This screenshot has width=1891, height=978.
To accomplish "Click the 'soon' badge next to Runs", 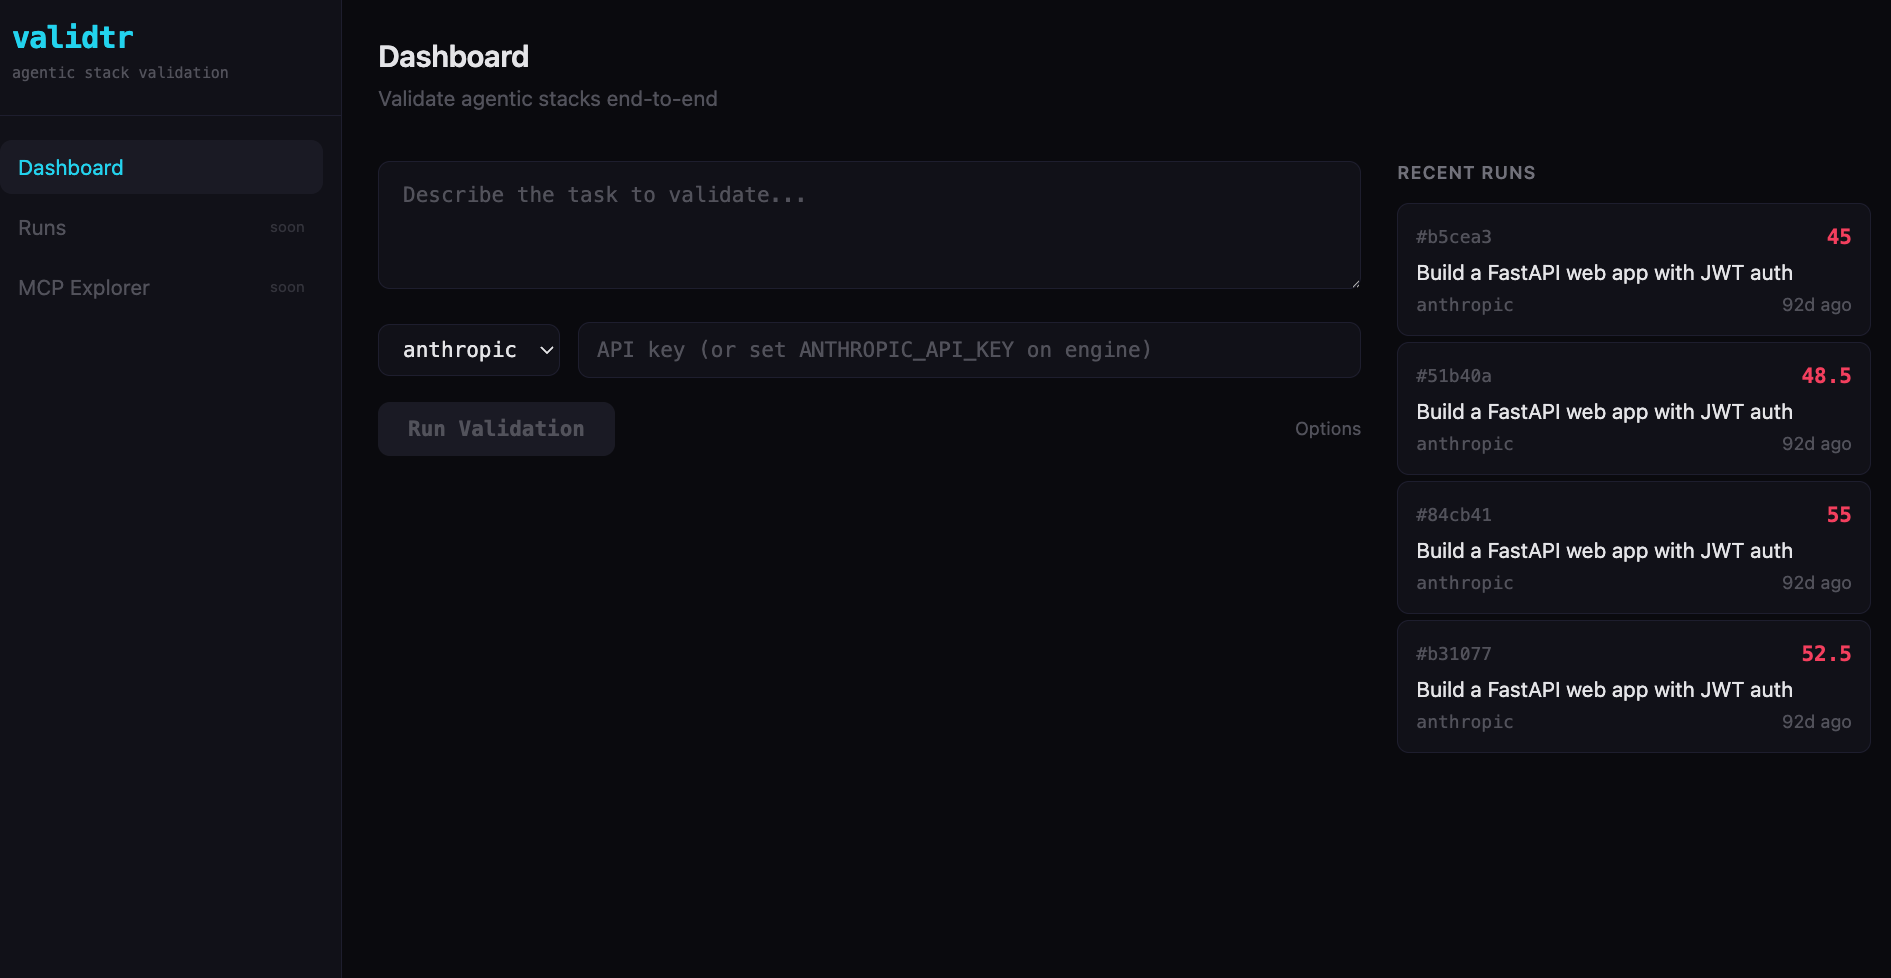I will tap(287, 227).
